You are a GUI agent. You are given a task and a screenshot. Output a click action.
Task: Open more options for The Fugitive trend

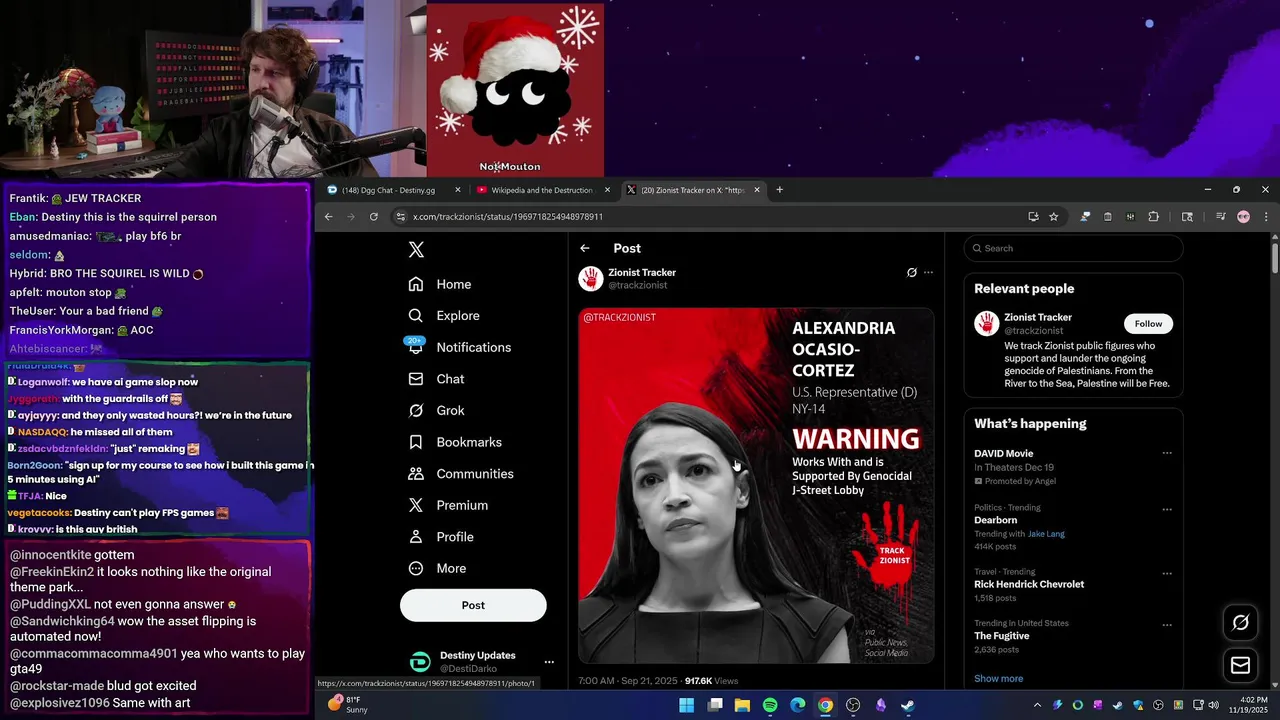point(1166,626)
